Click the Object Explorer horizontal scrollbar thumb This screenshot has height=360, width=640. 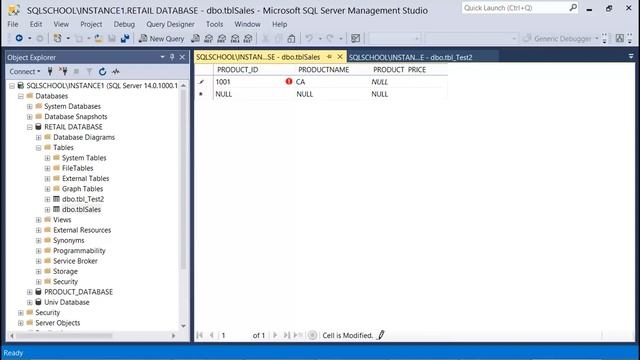[64, 336]
